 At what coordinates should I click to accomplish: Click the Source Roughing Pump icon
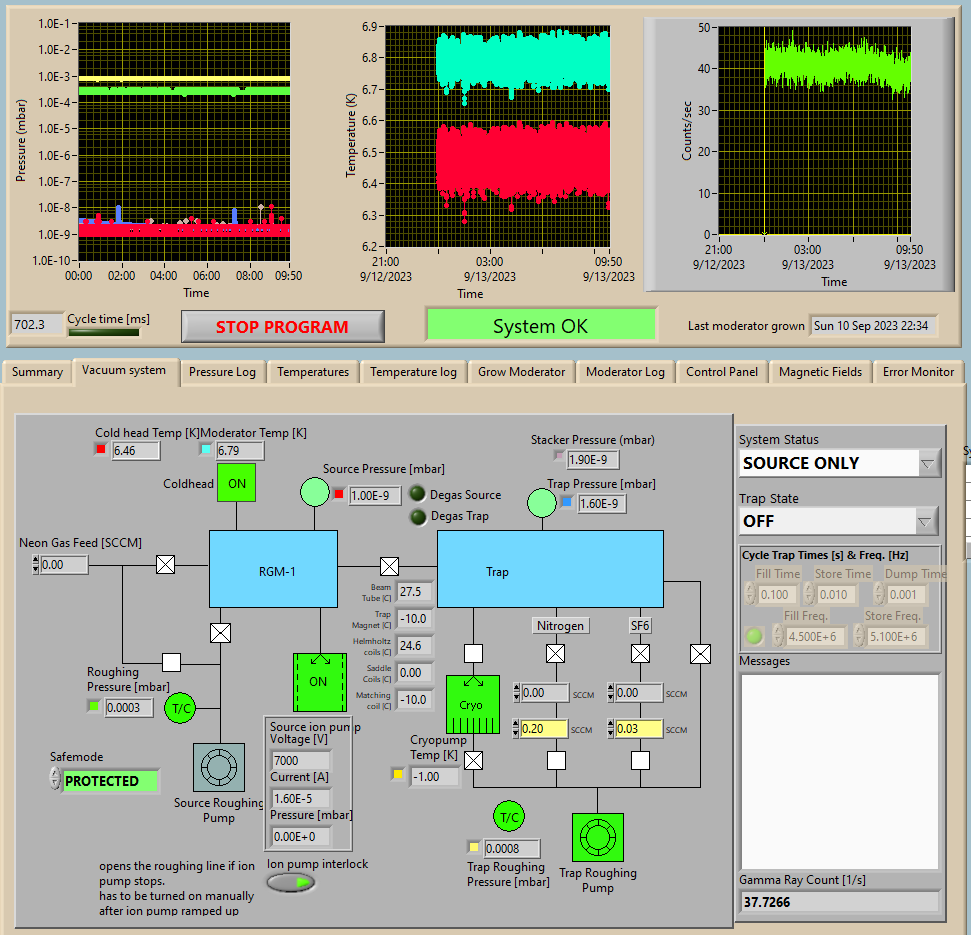tap(218, 768)
